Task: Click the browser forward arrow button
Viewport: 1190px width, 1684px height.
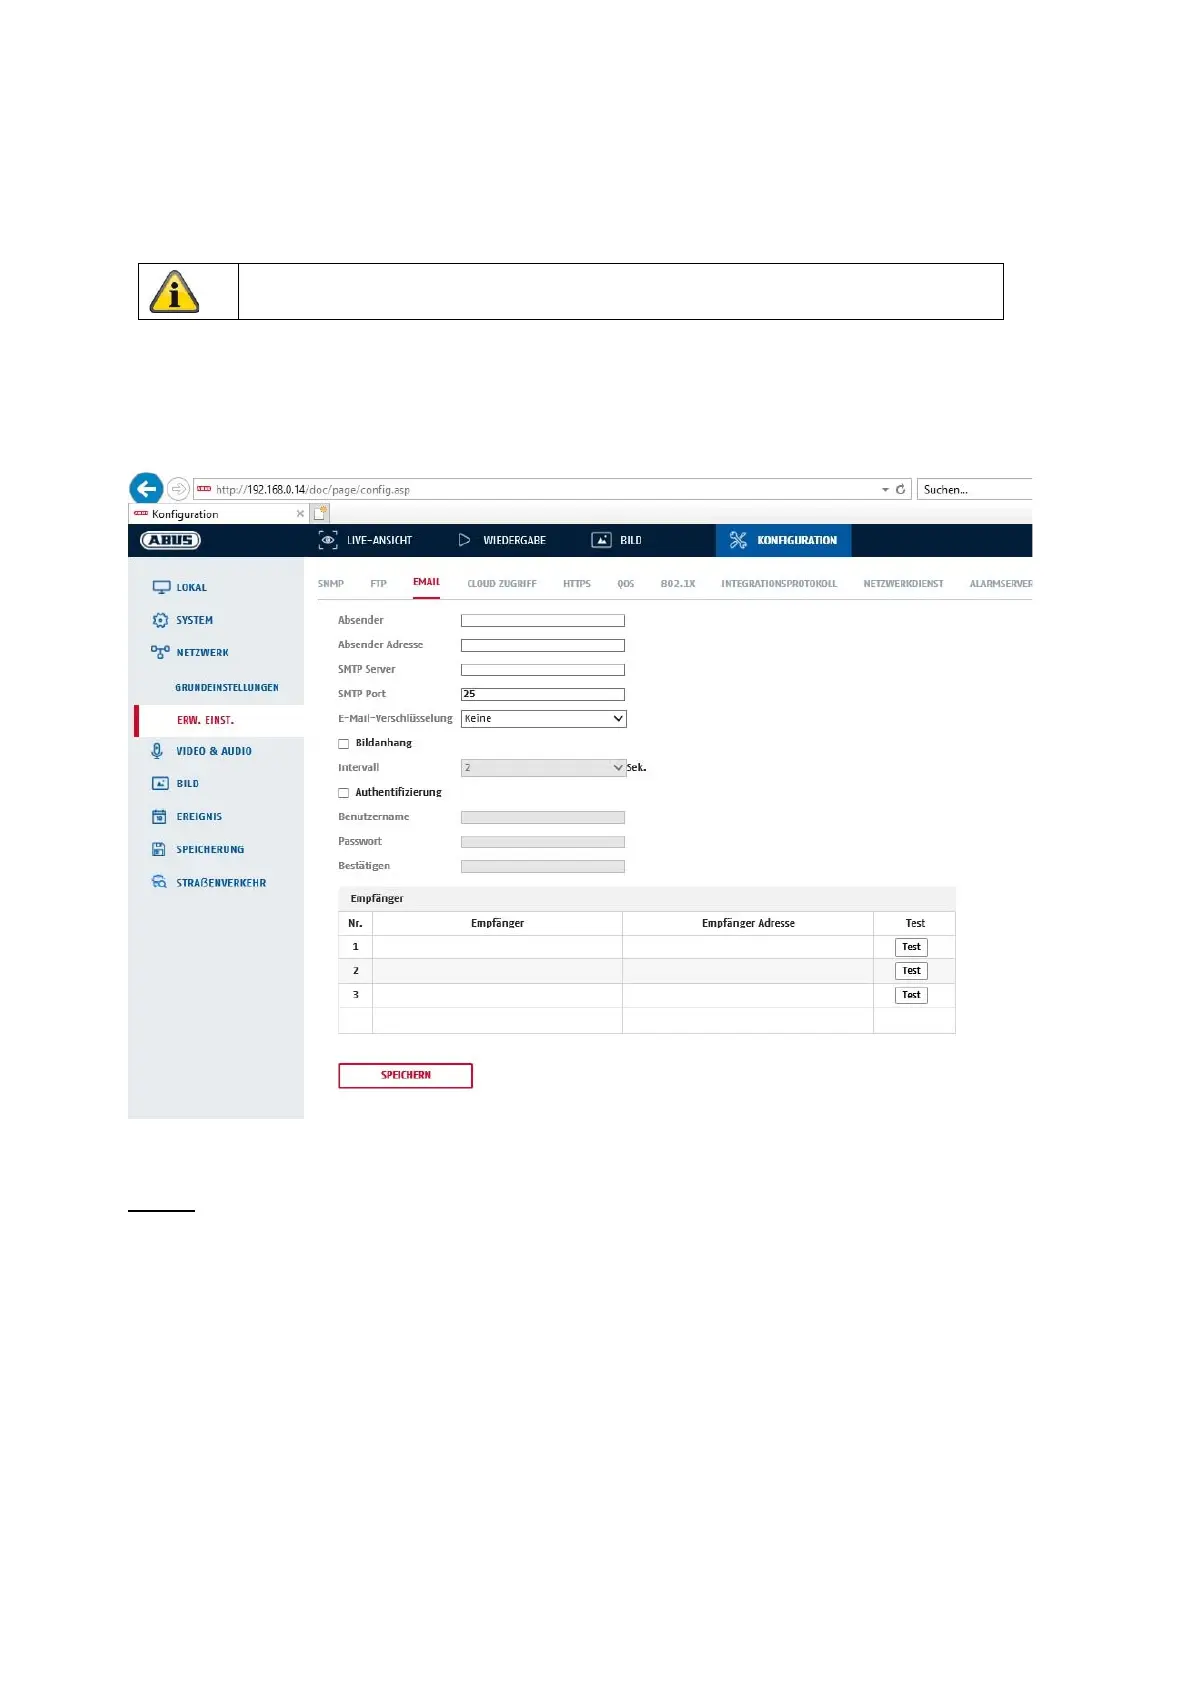Action: [178, 489]
